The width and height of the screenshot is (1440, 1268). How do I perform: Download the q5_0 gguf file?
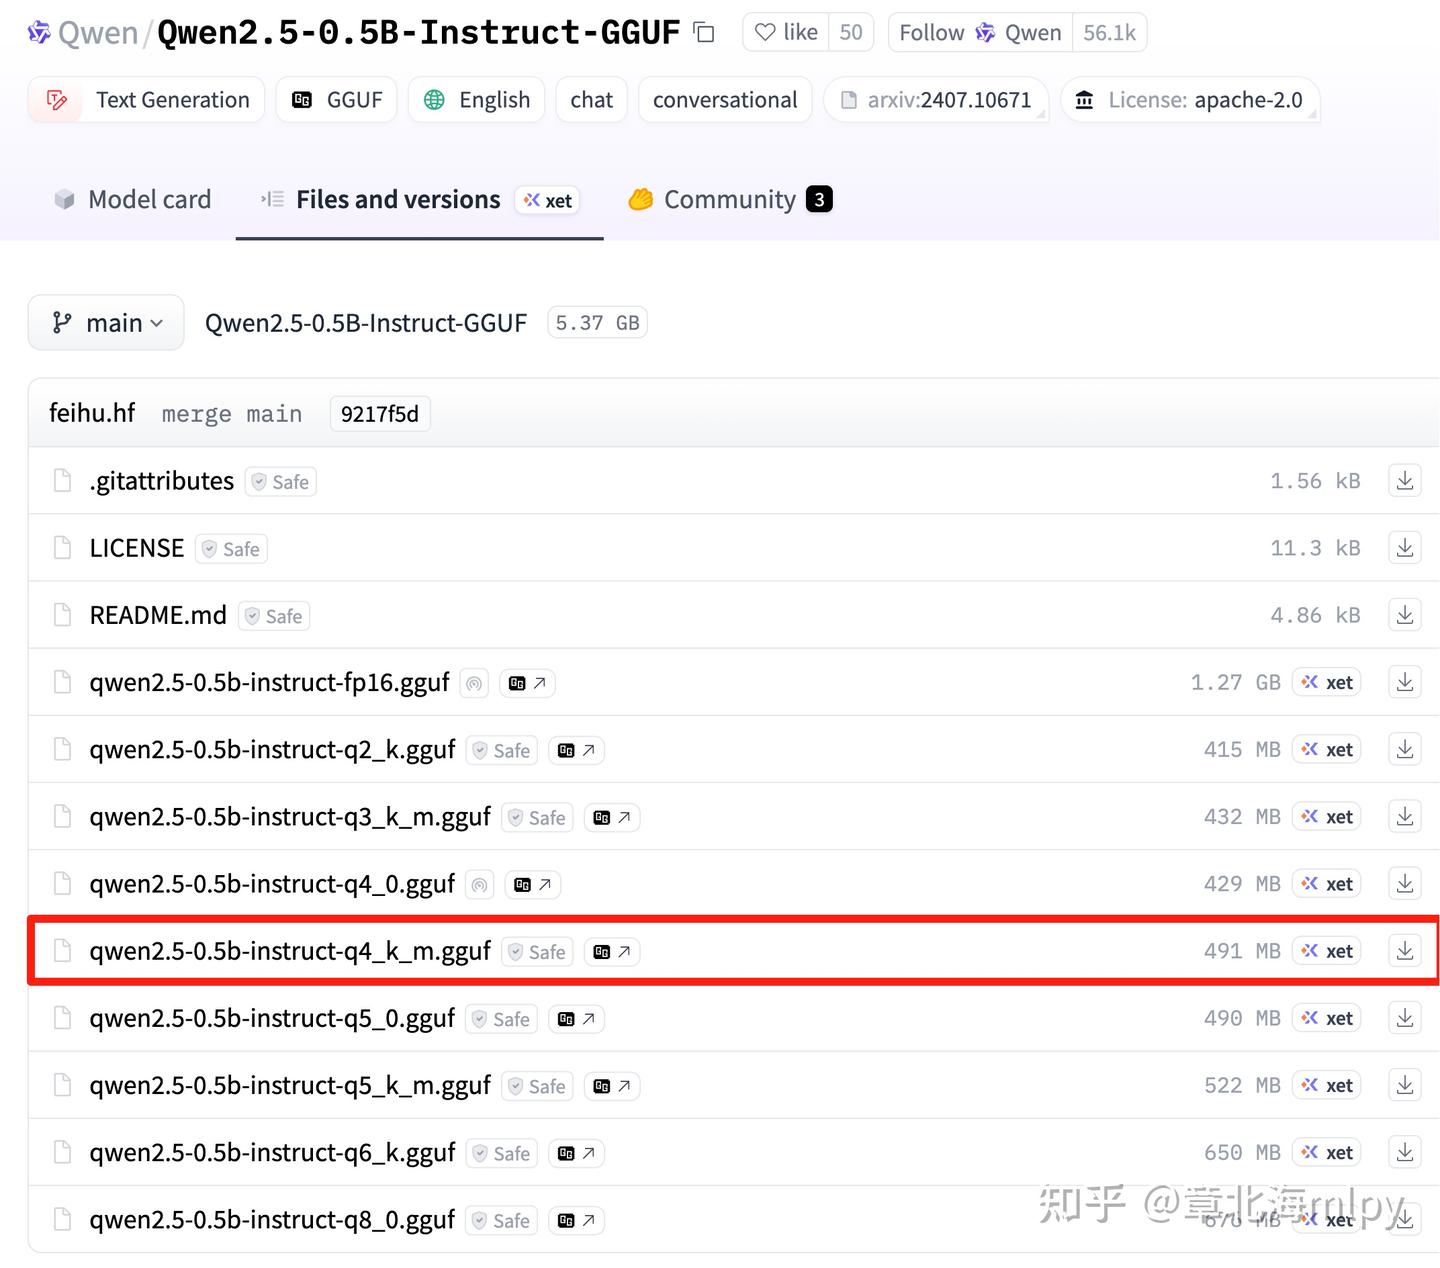[1405, 1018]
